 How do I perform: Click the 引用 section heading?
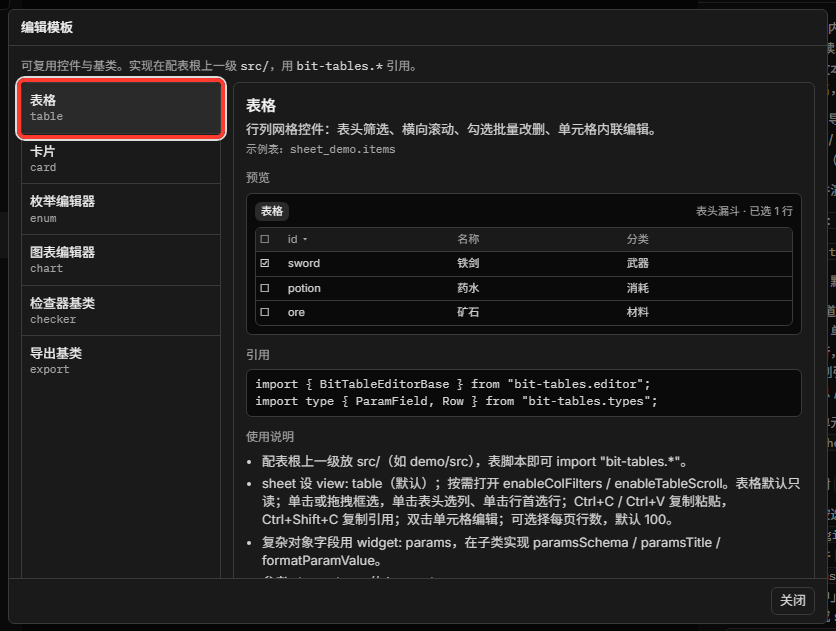pos(258,355)
